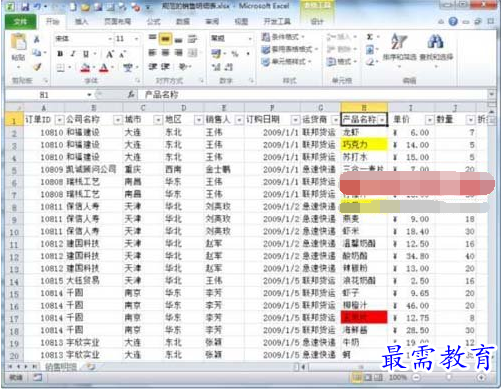Open the 公司名称 column filter dropdown
The width and height of the screenshot is (503, 389).
tap(118, 120)
